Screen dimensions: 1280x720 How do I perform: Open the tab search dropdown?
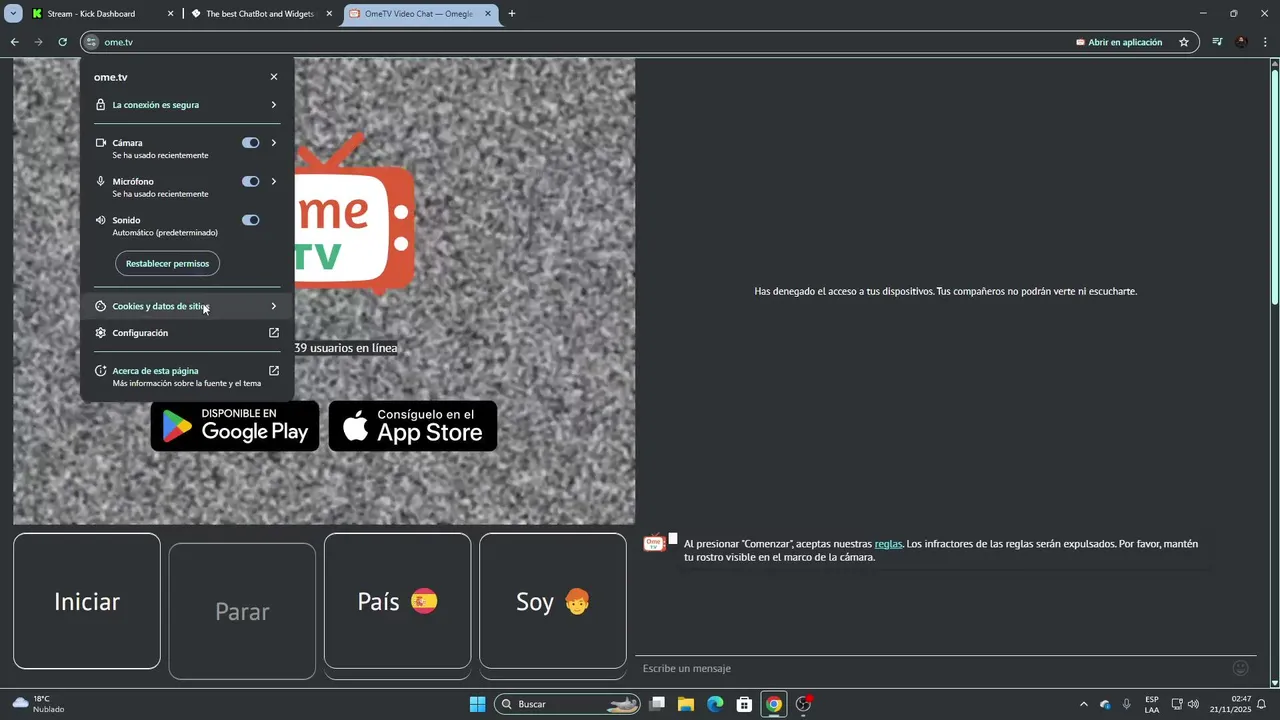point(13,14)
